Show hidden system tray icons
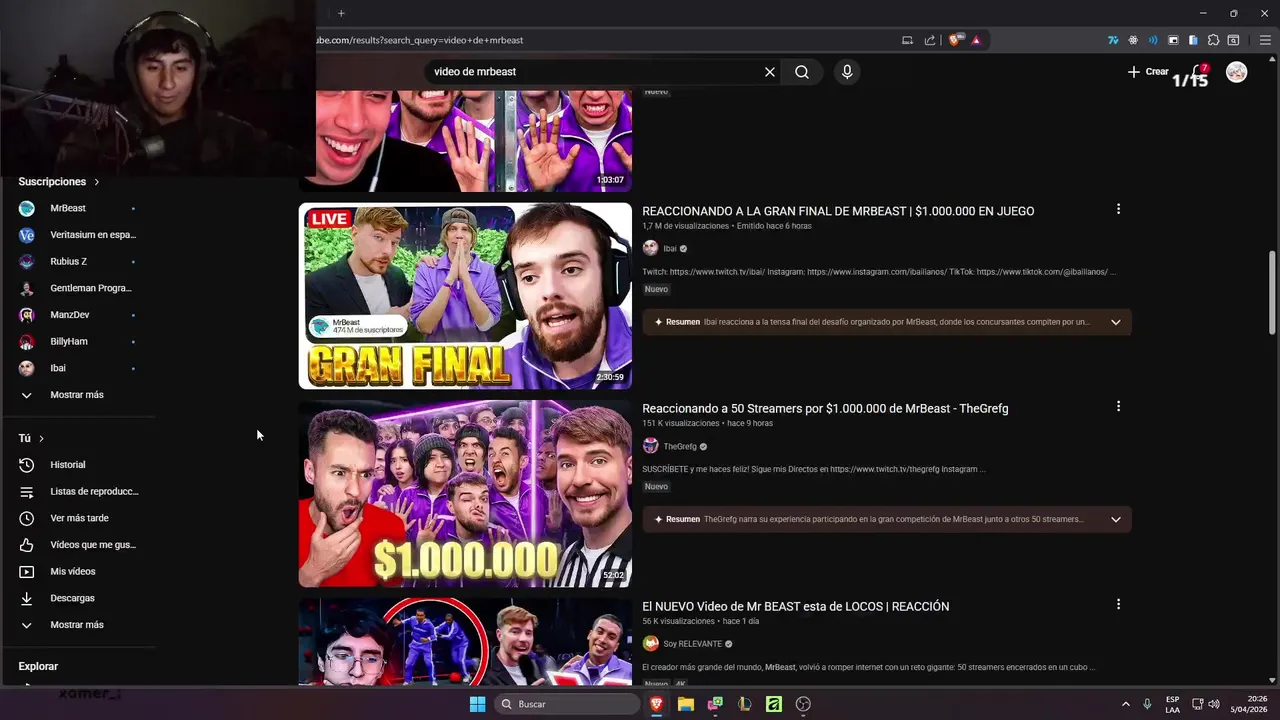1280x720 pixels. coord(1125,704)
